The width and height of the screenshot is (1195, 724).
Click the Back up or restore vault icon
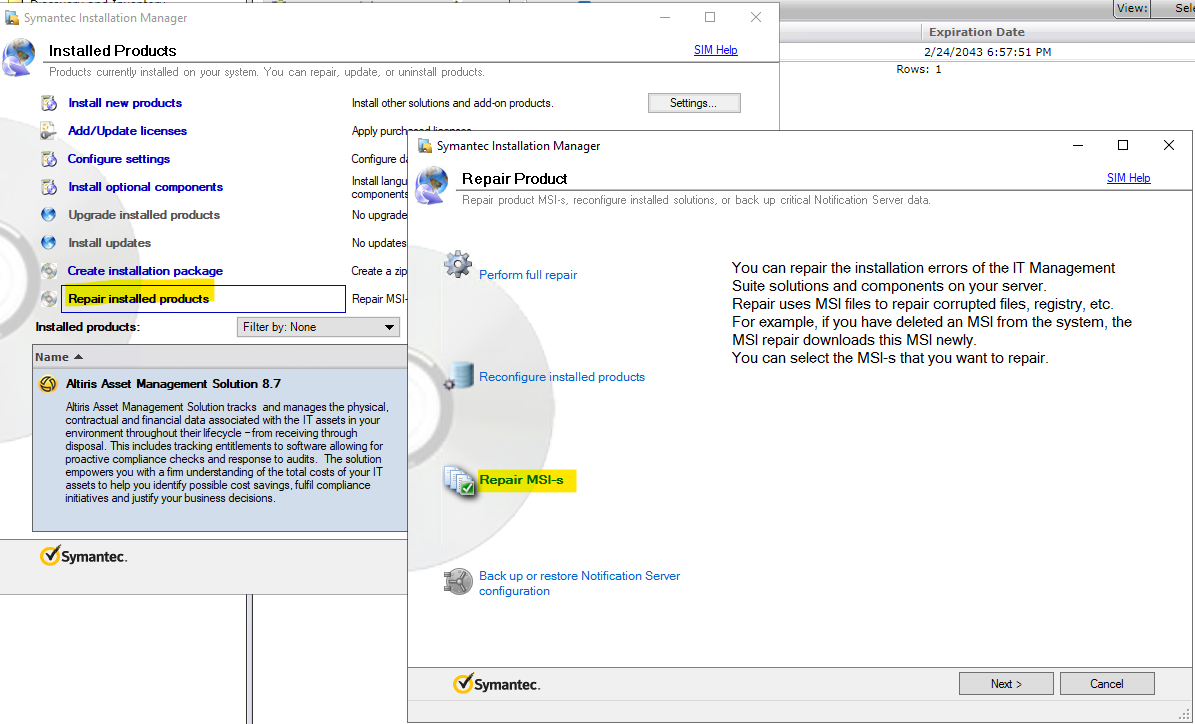[x=459, y=581]
